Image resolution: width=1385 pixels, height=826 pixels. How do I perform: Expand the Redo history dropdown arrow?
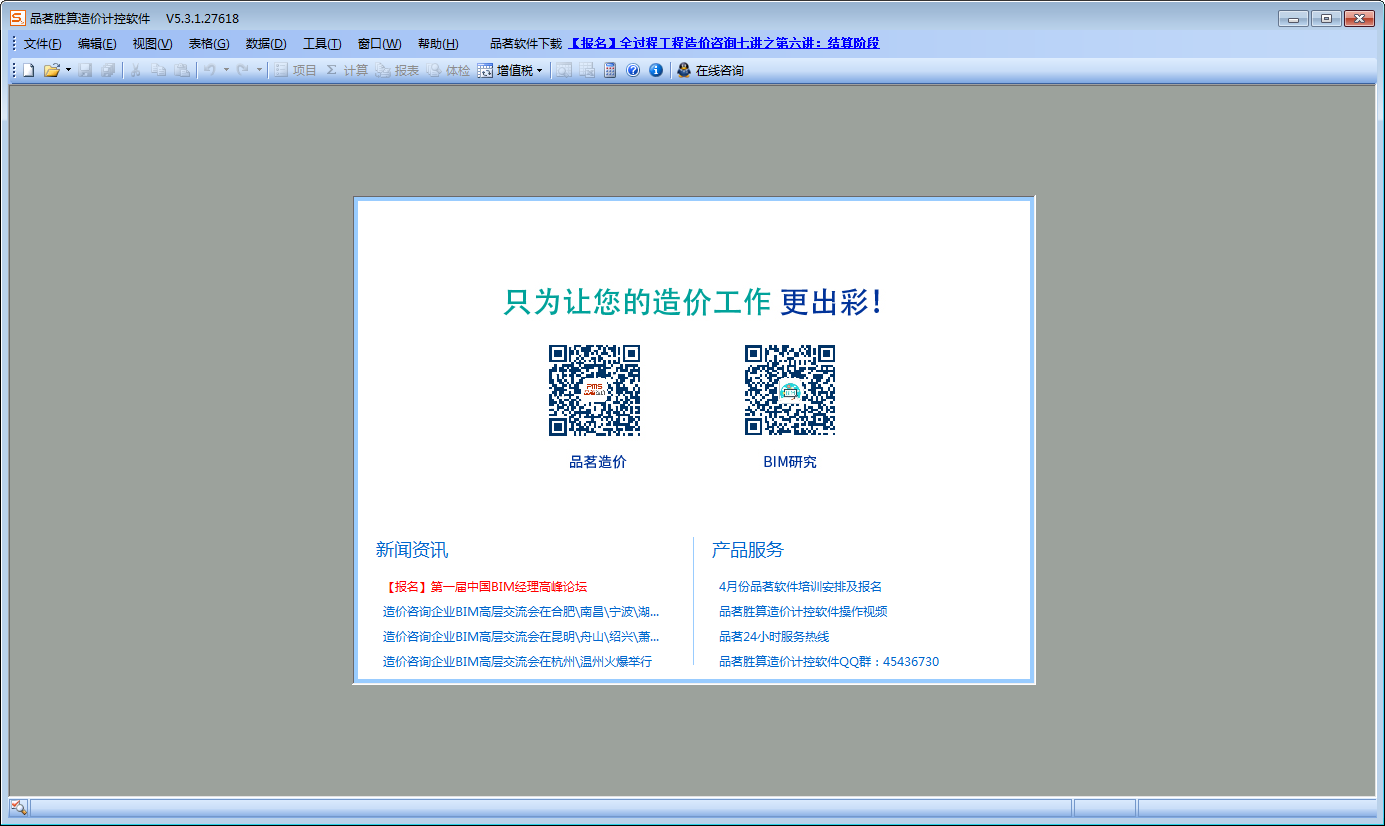[259, 70]
